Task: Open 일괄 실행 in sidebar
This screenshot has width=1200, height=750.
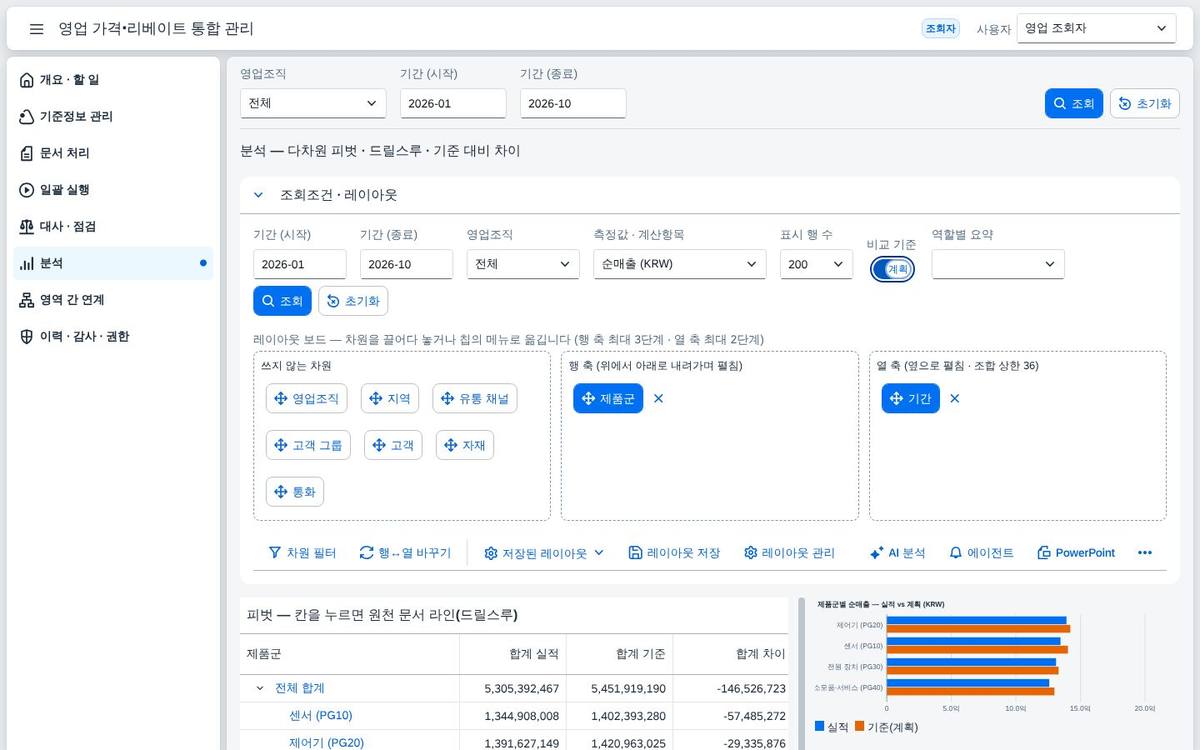Action: pos(113,190)
